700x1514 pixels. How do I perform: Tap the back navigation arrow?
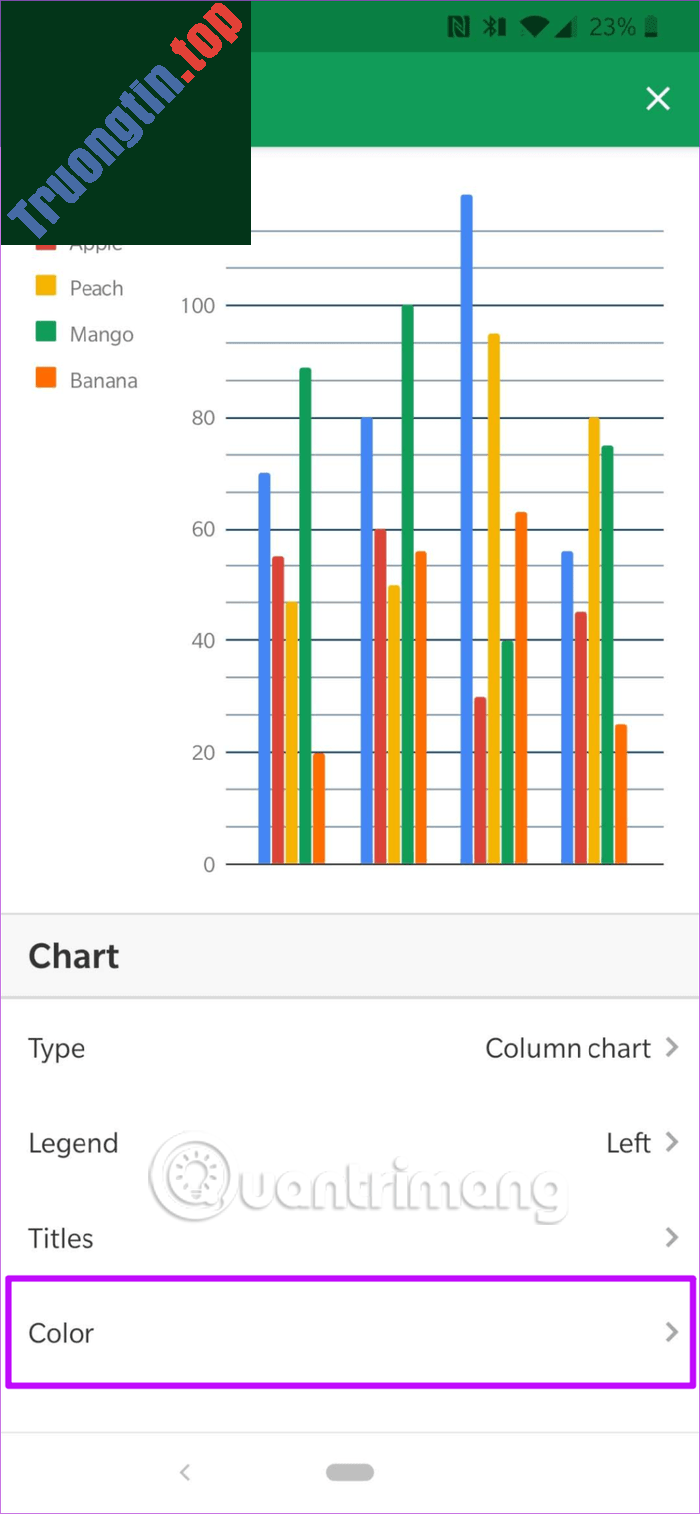click(184, 1472)
